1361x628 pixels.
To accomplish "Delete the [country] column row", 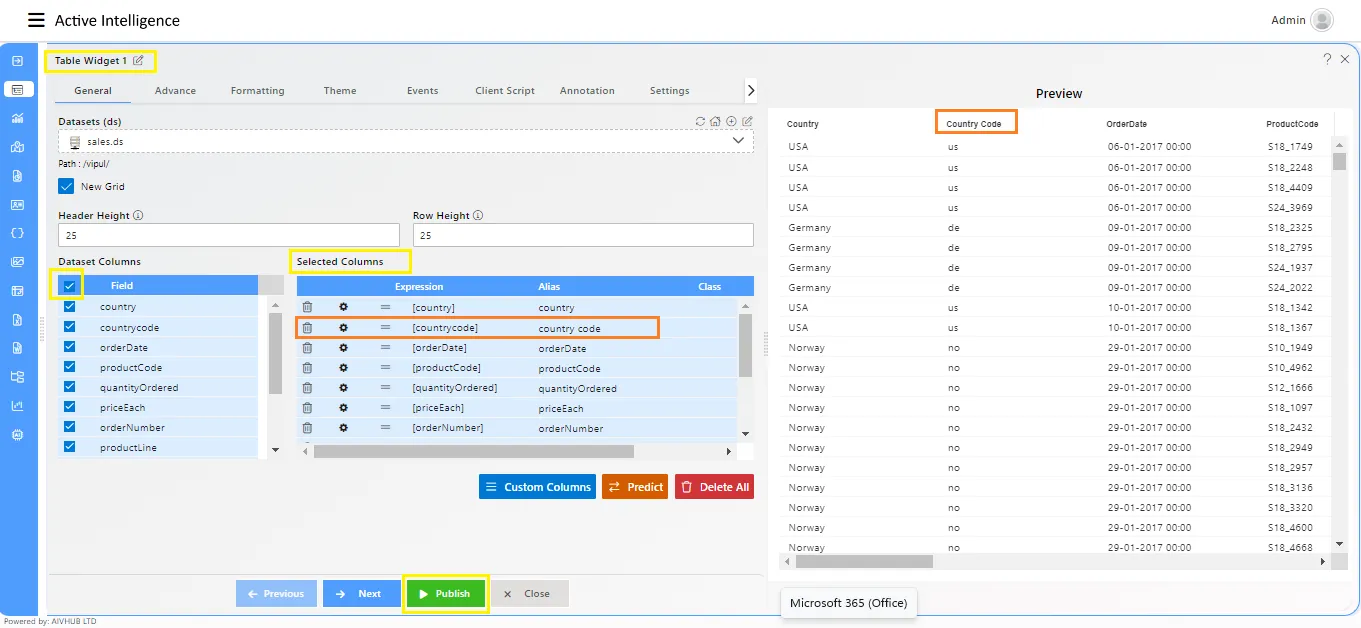I will click(x=307, y=307).
